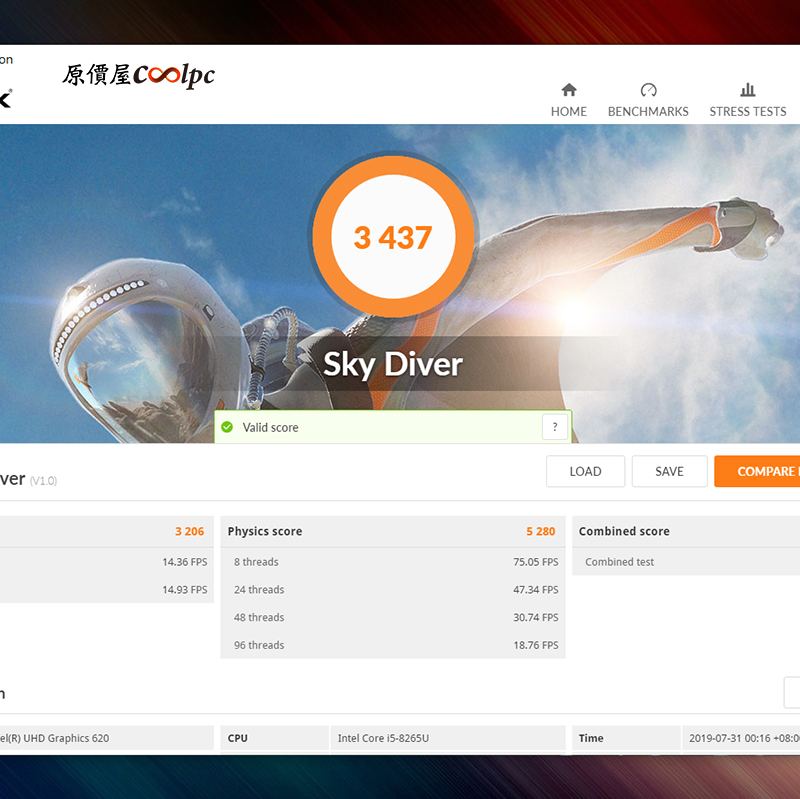Click the Physics score heading
The width and height of the screenshot is (800, 799).
[265, 531]
